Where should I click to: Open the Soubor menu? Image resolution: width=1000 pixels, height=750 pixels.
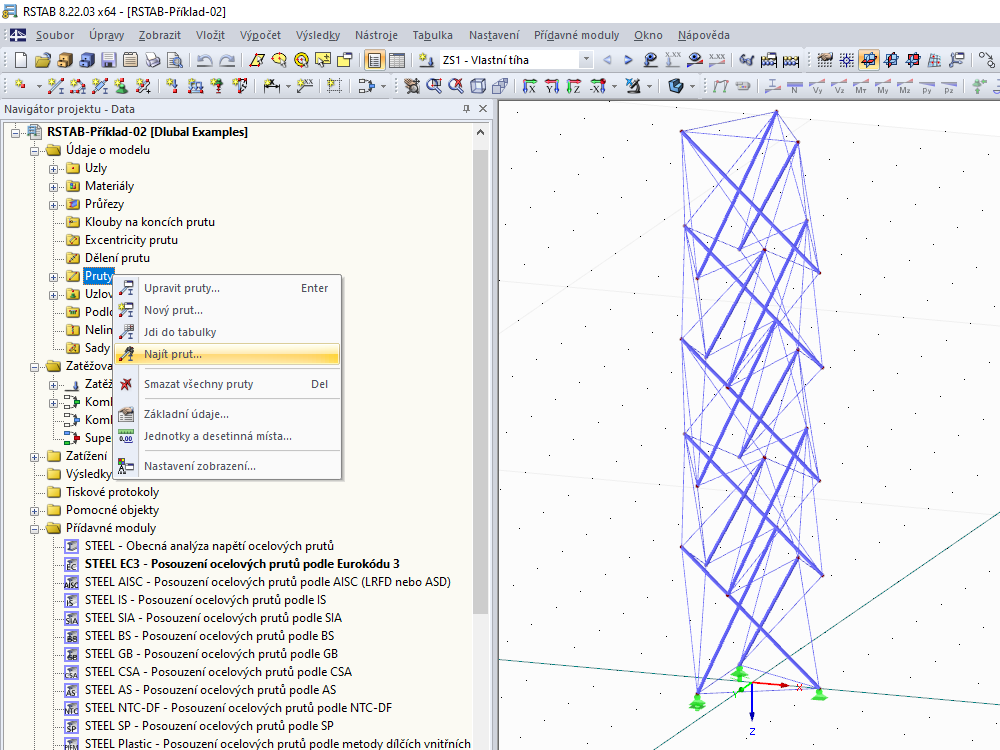(54, 35)
